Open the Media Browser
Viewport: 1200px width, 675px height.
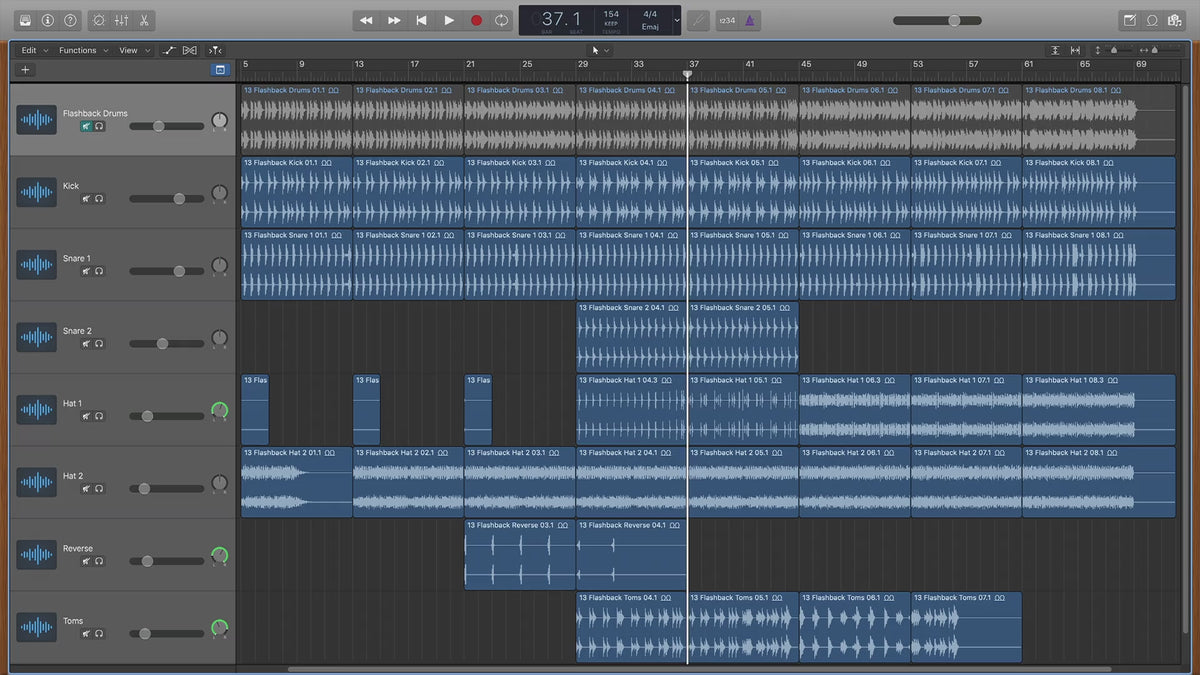coord(1174,20)
